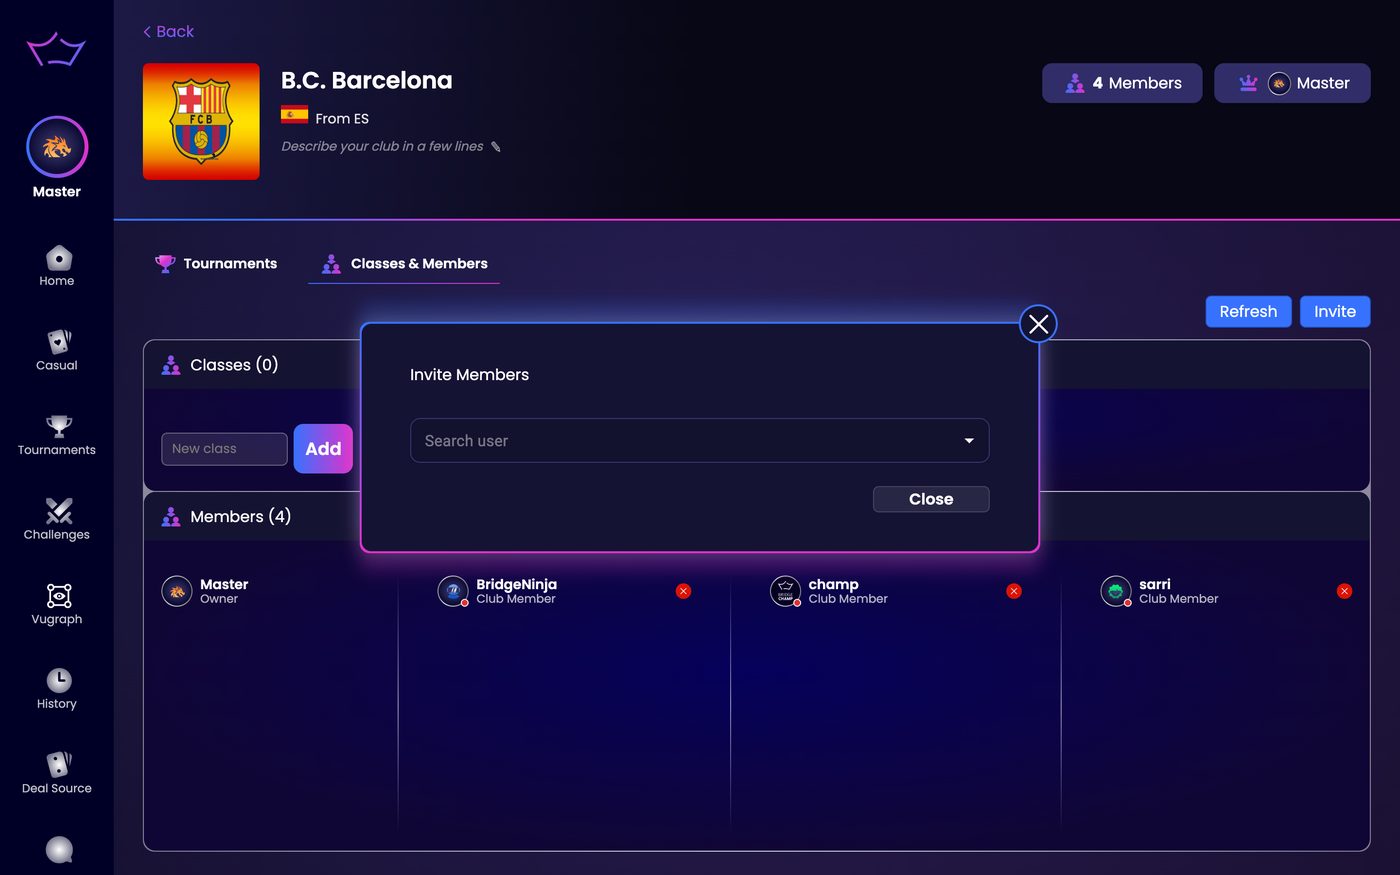This screenshot has height=875, width=1400.
Task: Go to Home in sidebar
Action: [57, 266]
